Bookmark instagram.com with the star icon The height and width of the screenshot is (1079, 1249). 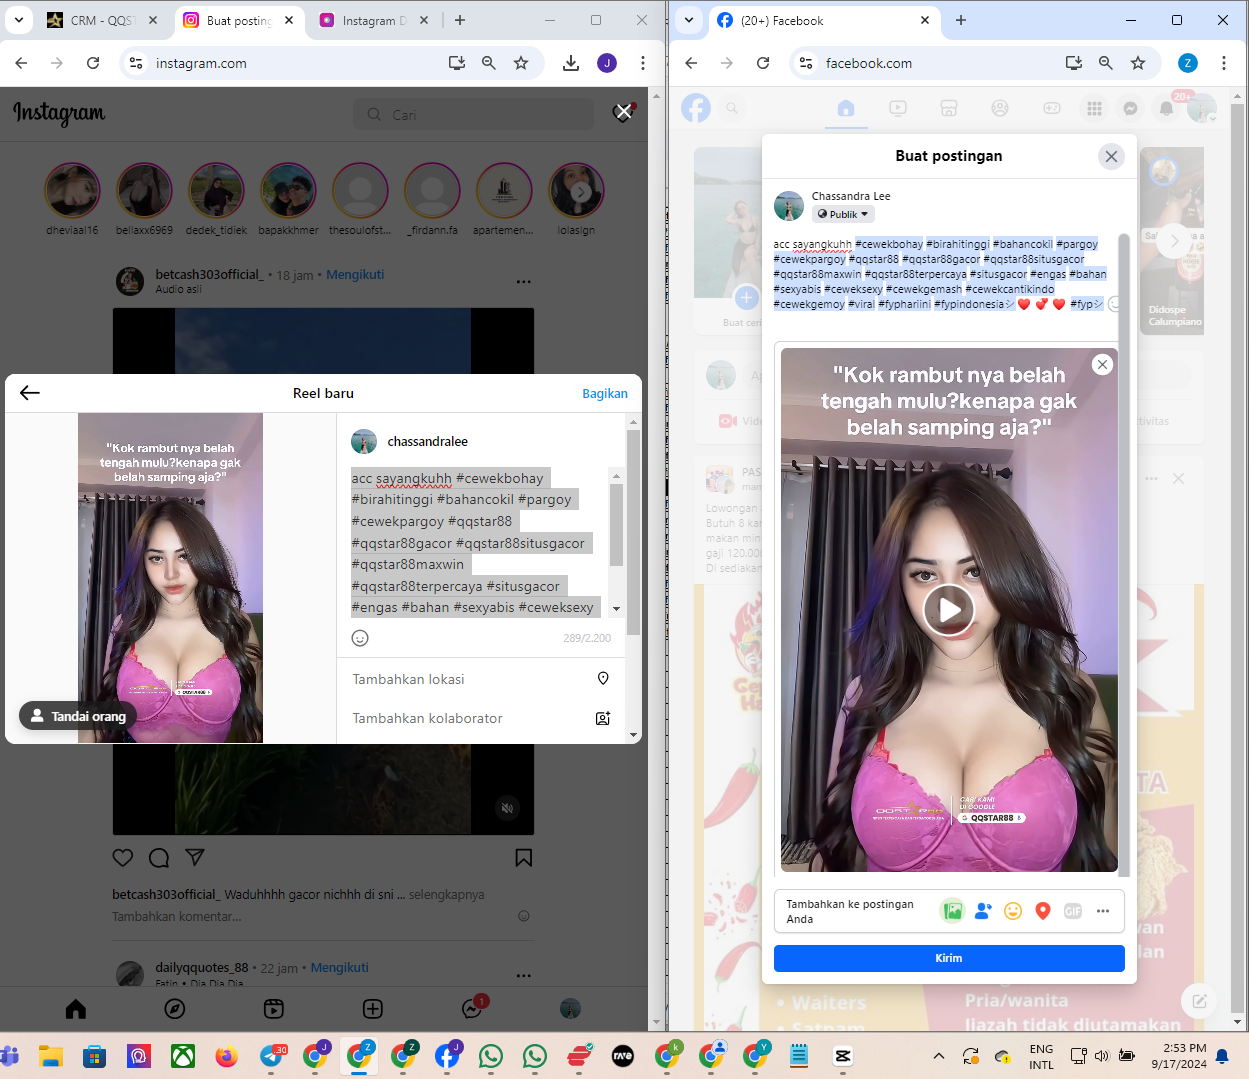tap(521, 63)
